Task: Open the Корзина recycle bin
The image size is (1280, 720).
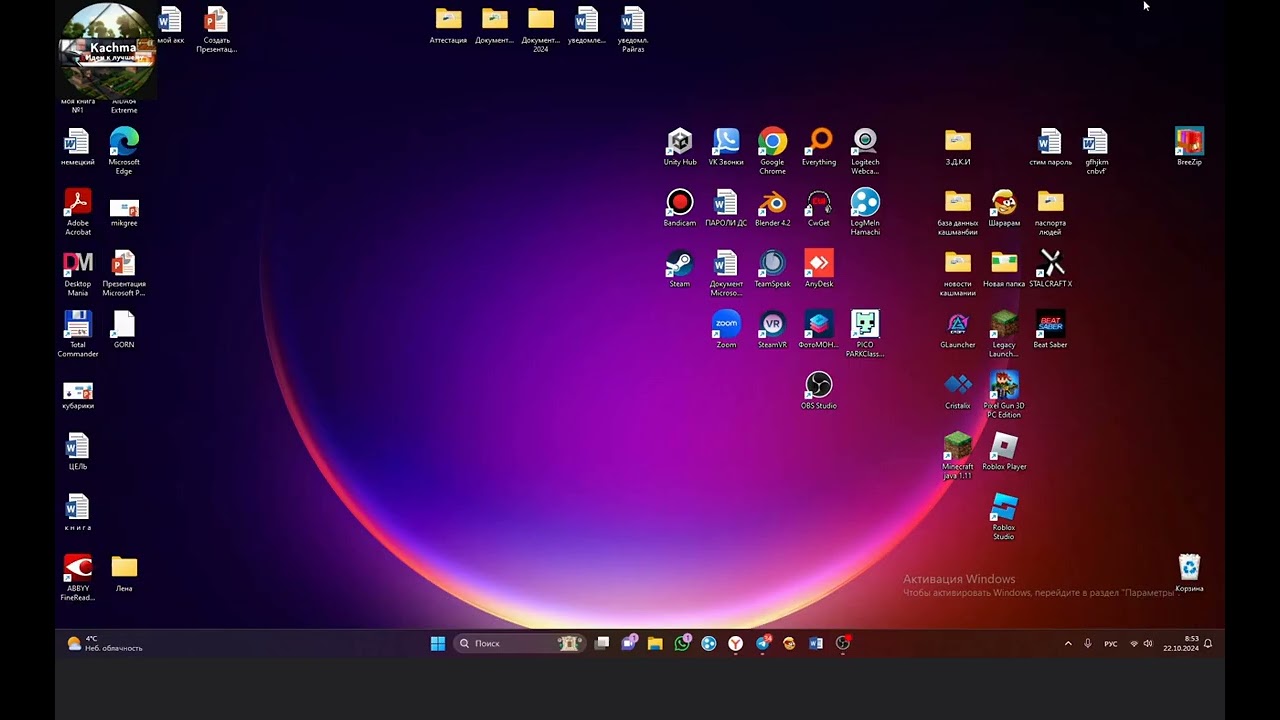Action: click(x=1189, y=574)
